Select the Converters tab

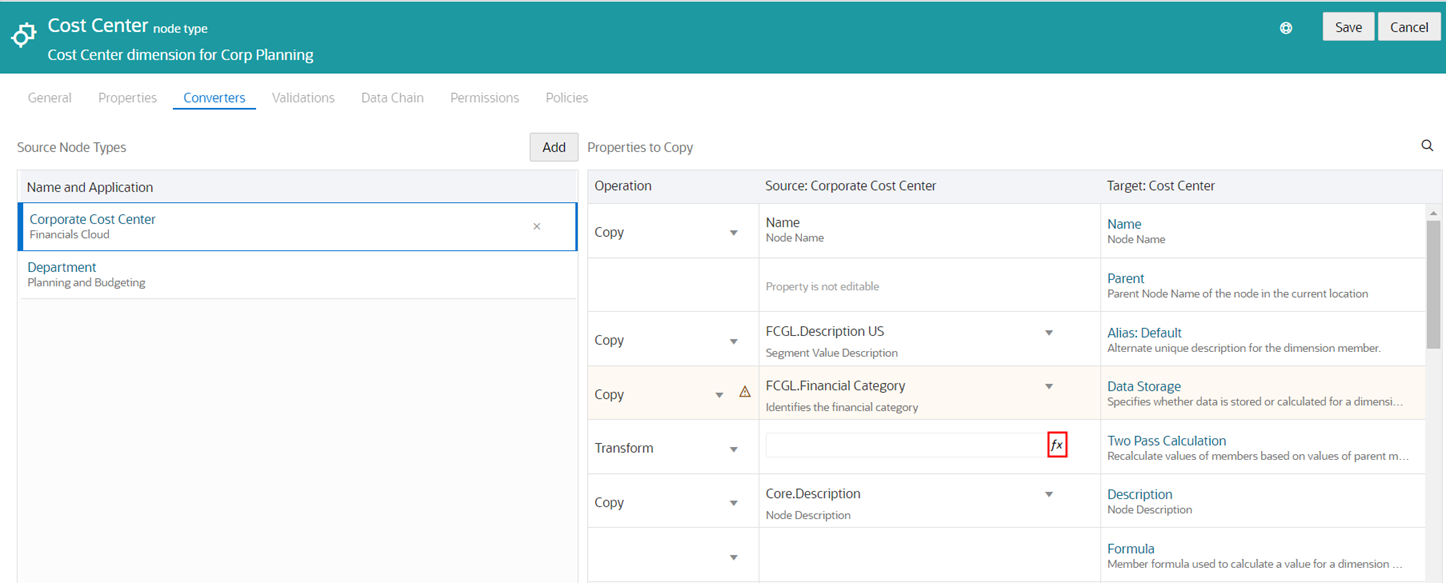(x=214, y=98)
